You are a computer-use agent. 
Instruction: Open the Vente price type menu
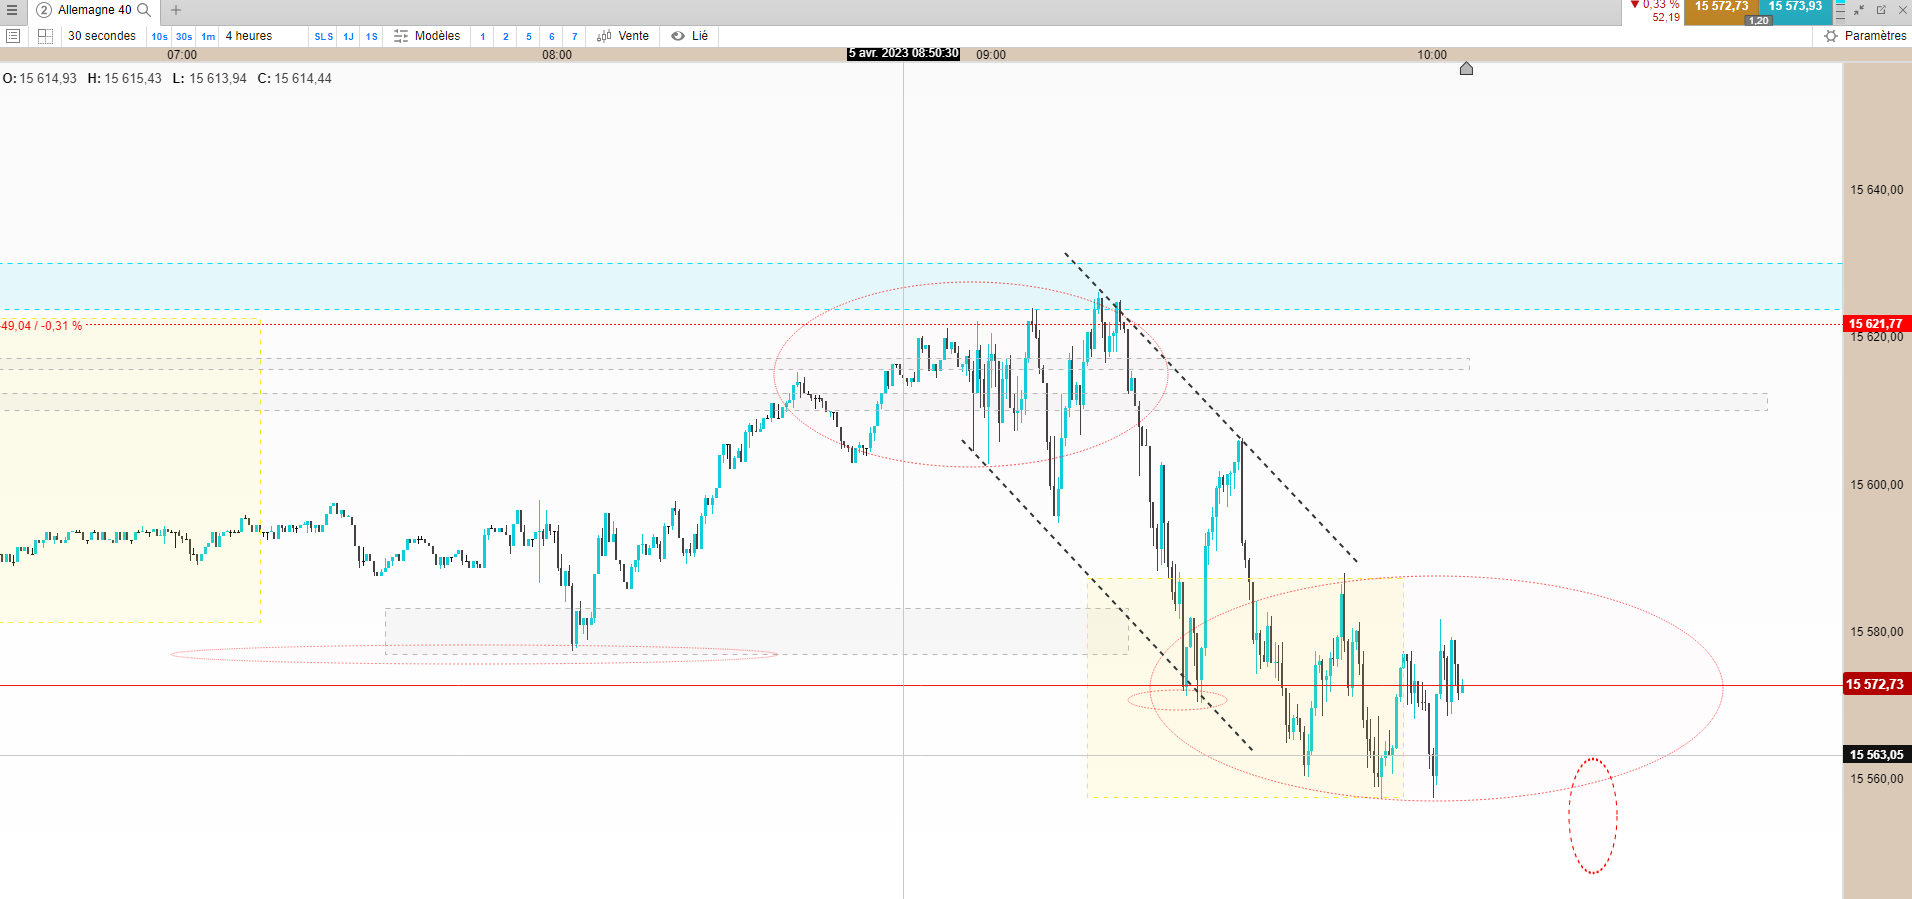pos(623,36)
